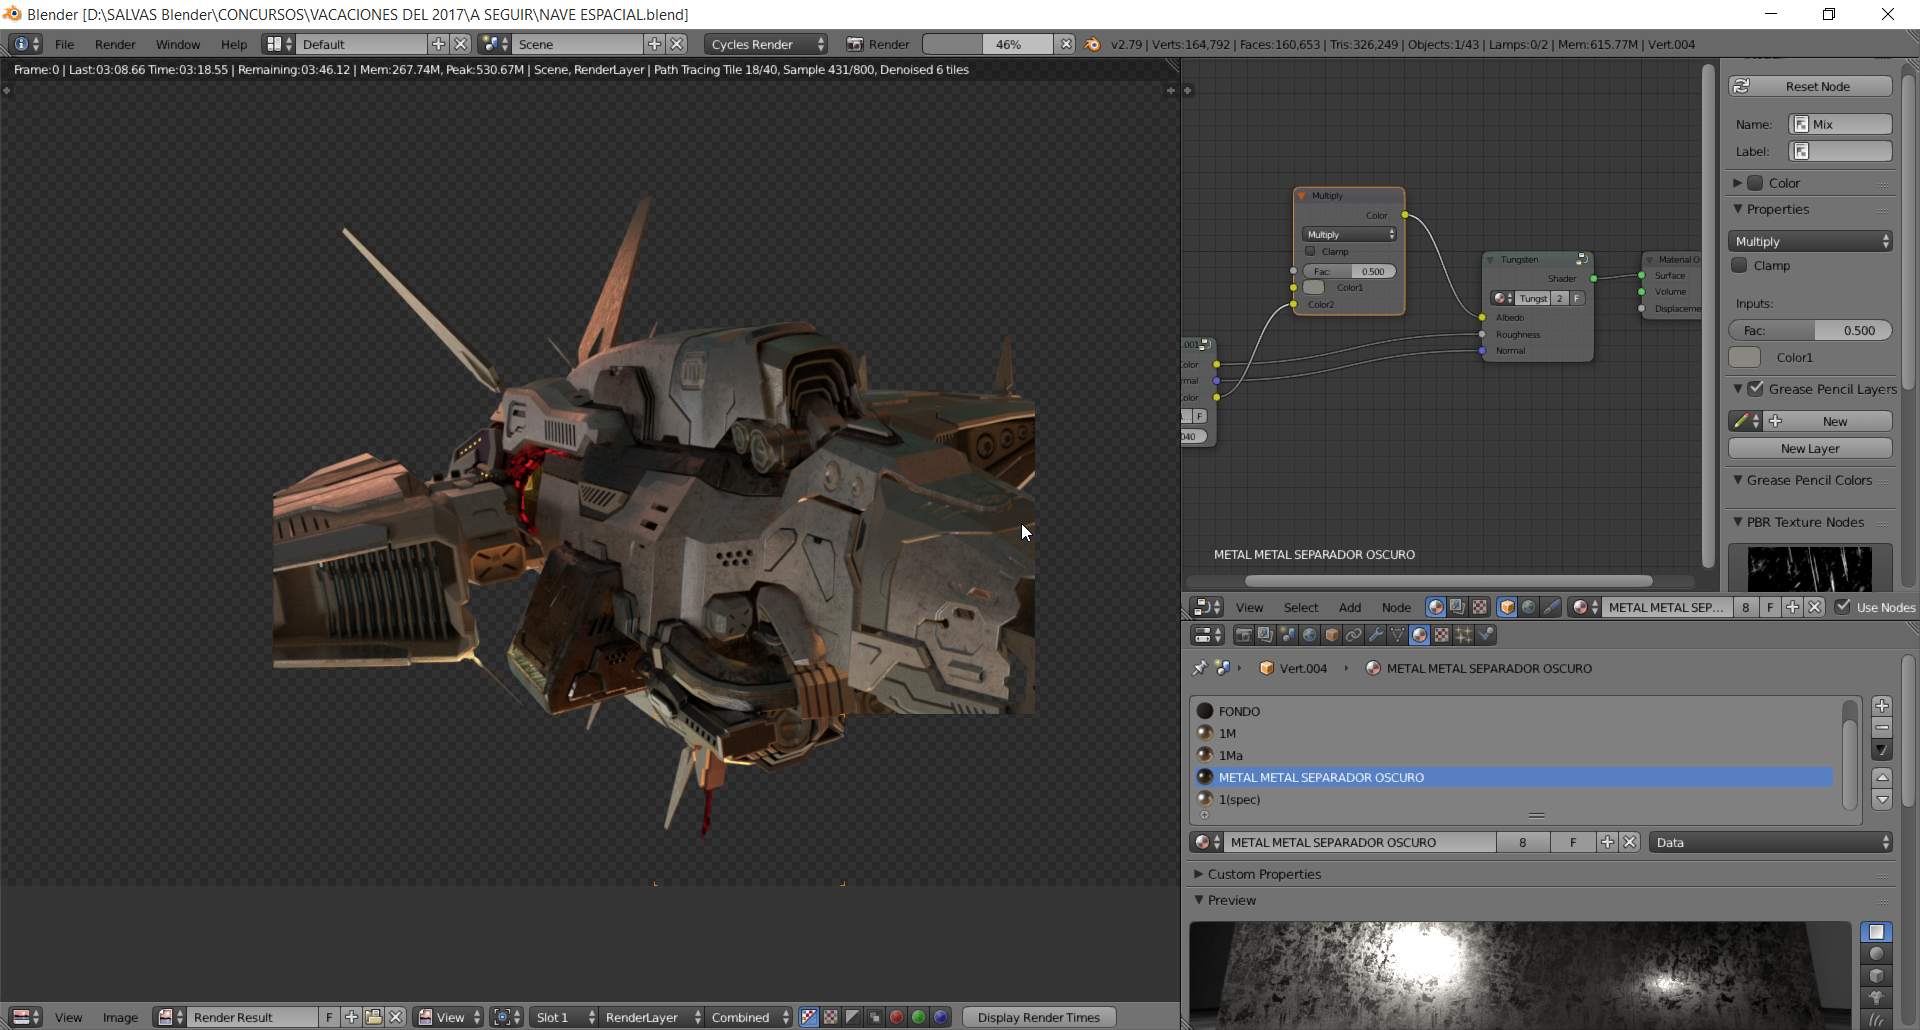Open the Help menu
The height and width of the screenshot is (1030, 1920).
point(234,44)
